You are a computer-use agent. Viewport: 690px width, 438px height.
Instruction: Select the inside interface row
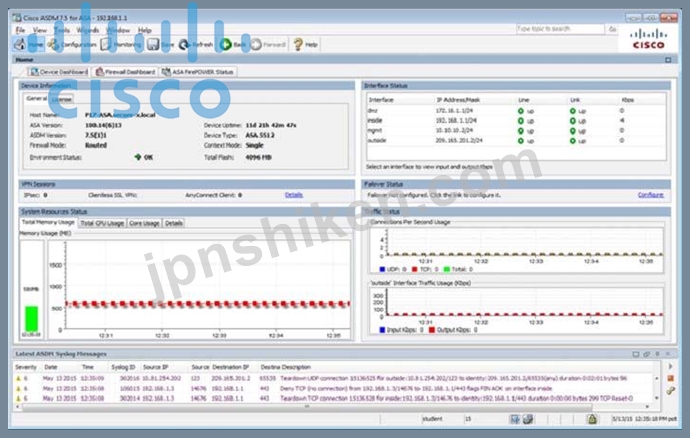[x=516, y=121]
